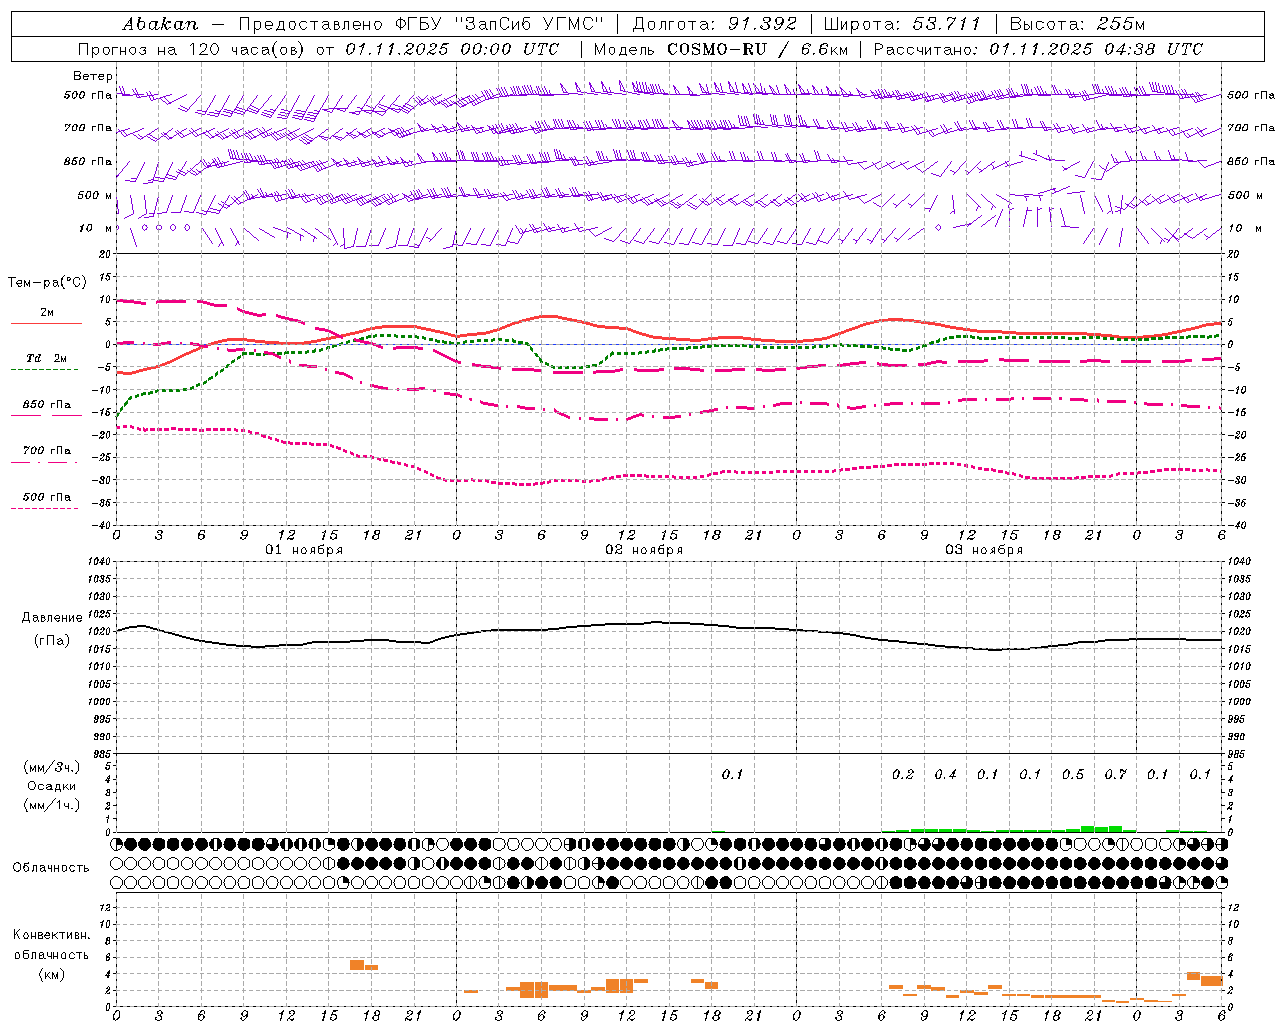Click the "03 ноября" date label
This screenshot has width=1280, height=1024.
pos(984,550)
